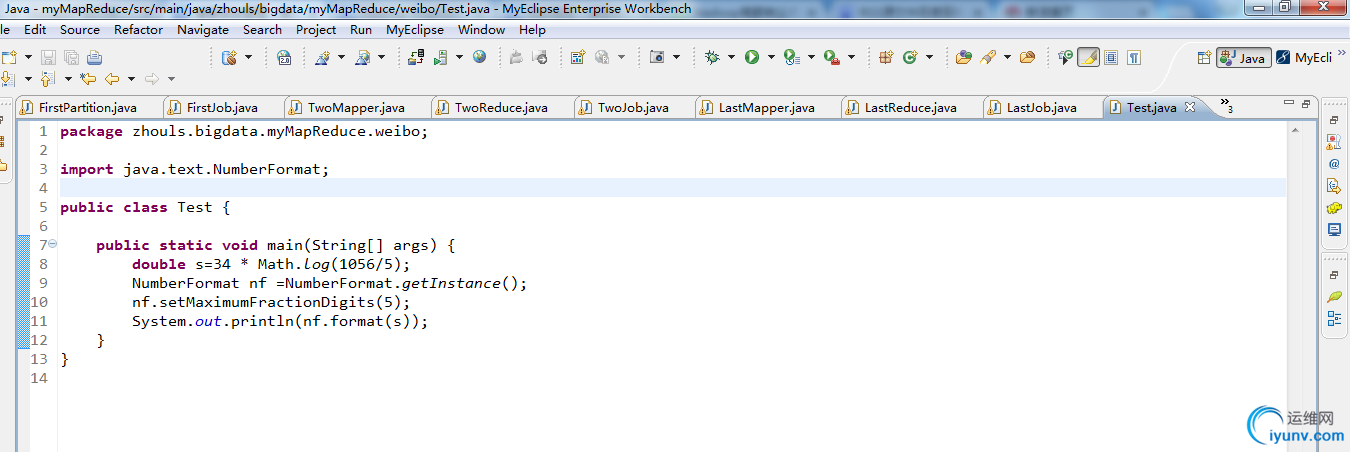Toggle Block Selection Mode button
The height and width of the screenshot is (452, 1350).
[1111, 57]
